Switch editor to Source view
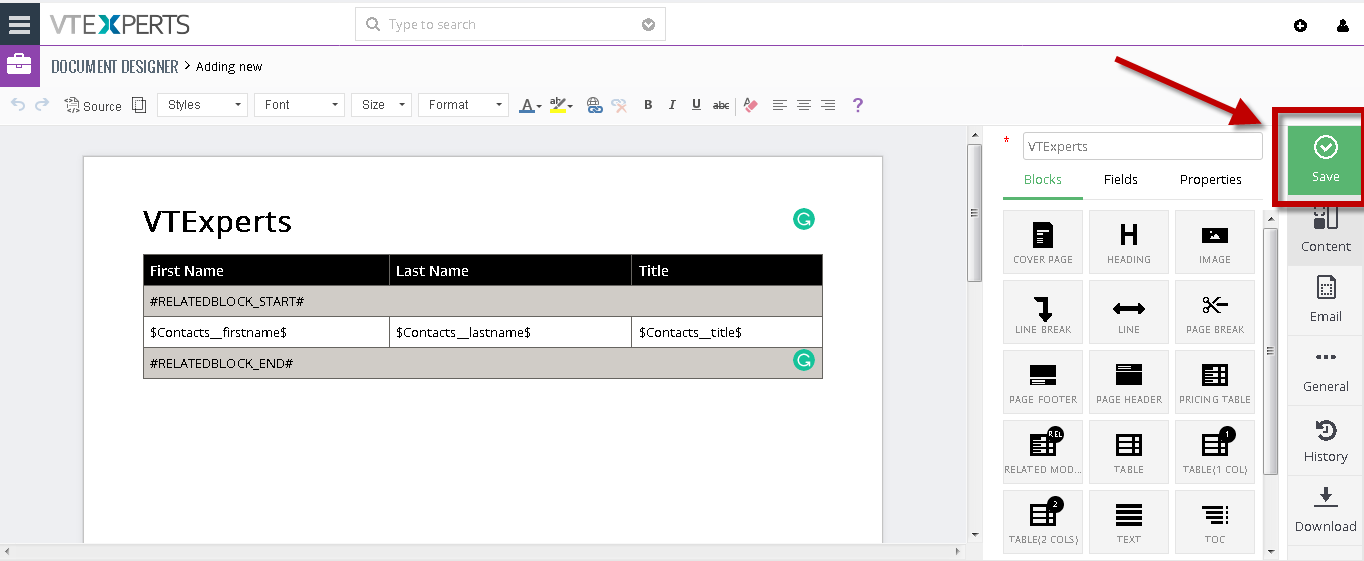 [93, 105]
